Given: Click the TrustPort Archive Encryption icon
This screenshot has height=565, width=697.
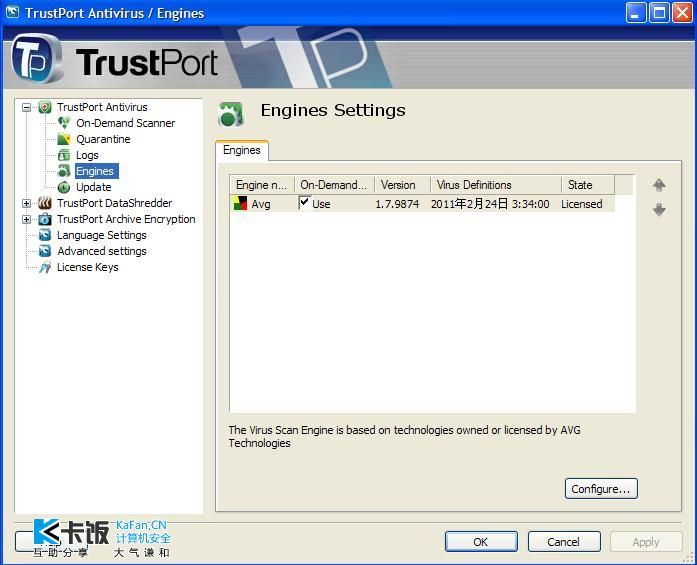Looking at the screenshot, I should pyautogui.click(x=45, y=219).
